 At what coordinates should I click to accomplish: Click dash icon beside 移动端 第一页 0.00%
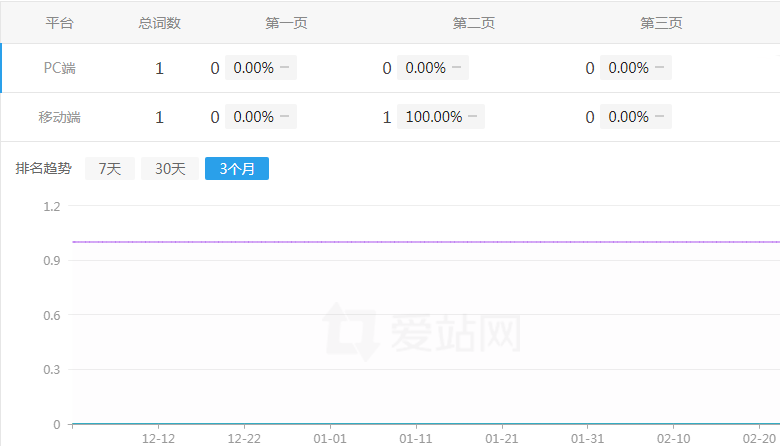click(285, 117)
